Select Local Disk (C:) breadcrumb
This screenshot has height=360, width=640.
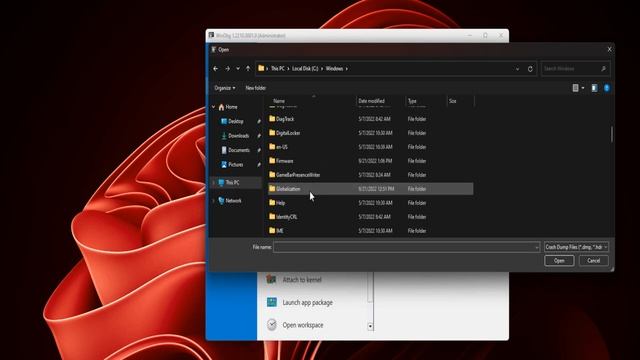coord(305,69)
